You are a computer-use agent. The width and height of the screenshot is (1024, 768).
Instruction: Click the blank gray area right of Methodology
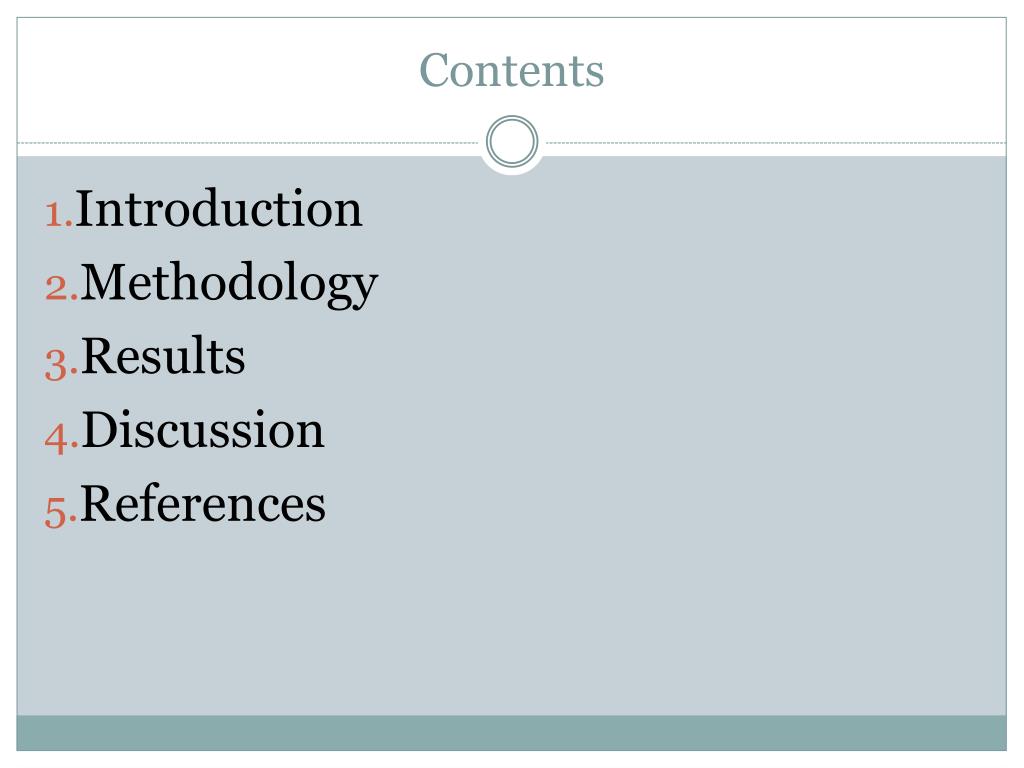[x=692, y=283]
